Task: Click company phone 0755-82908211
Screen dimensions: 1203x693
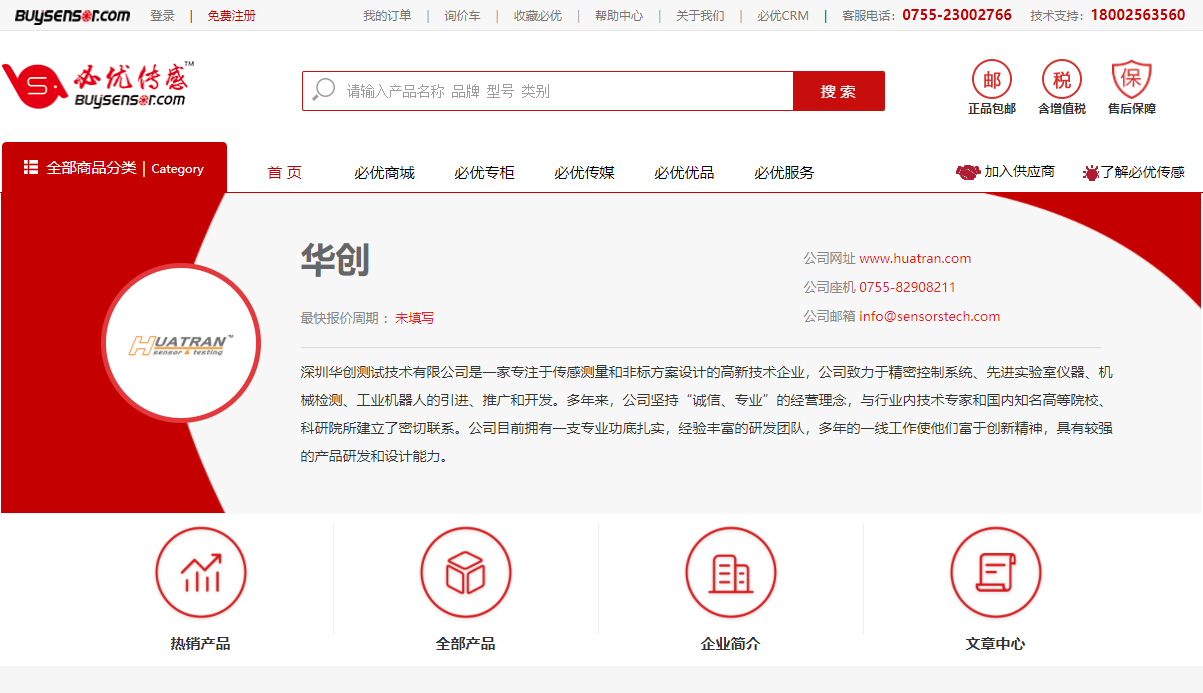Action: pyautogui.click(x=907, y=287)
